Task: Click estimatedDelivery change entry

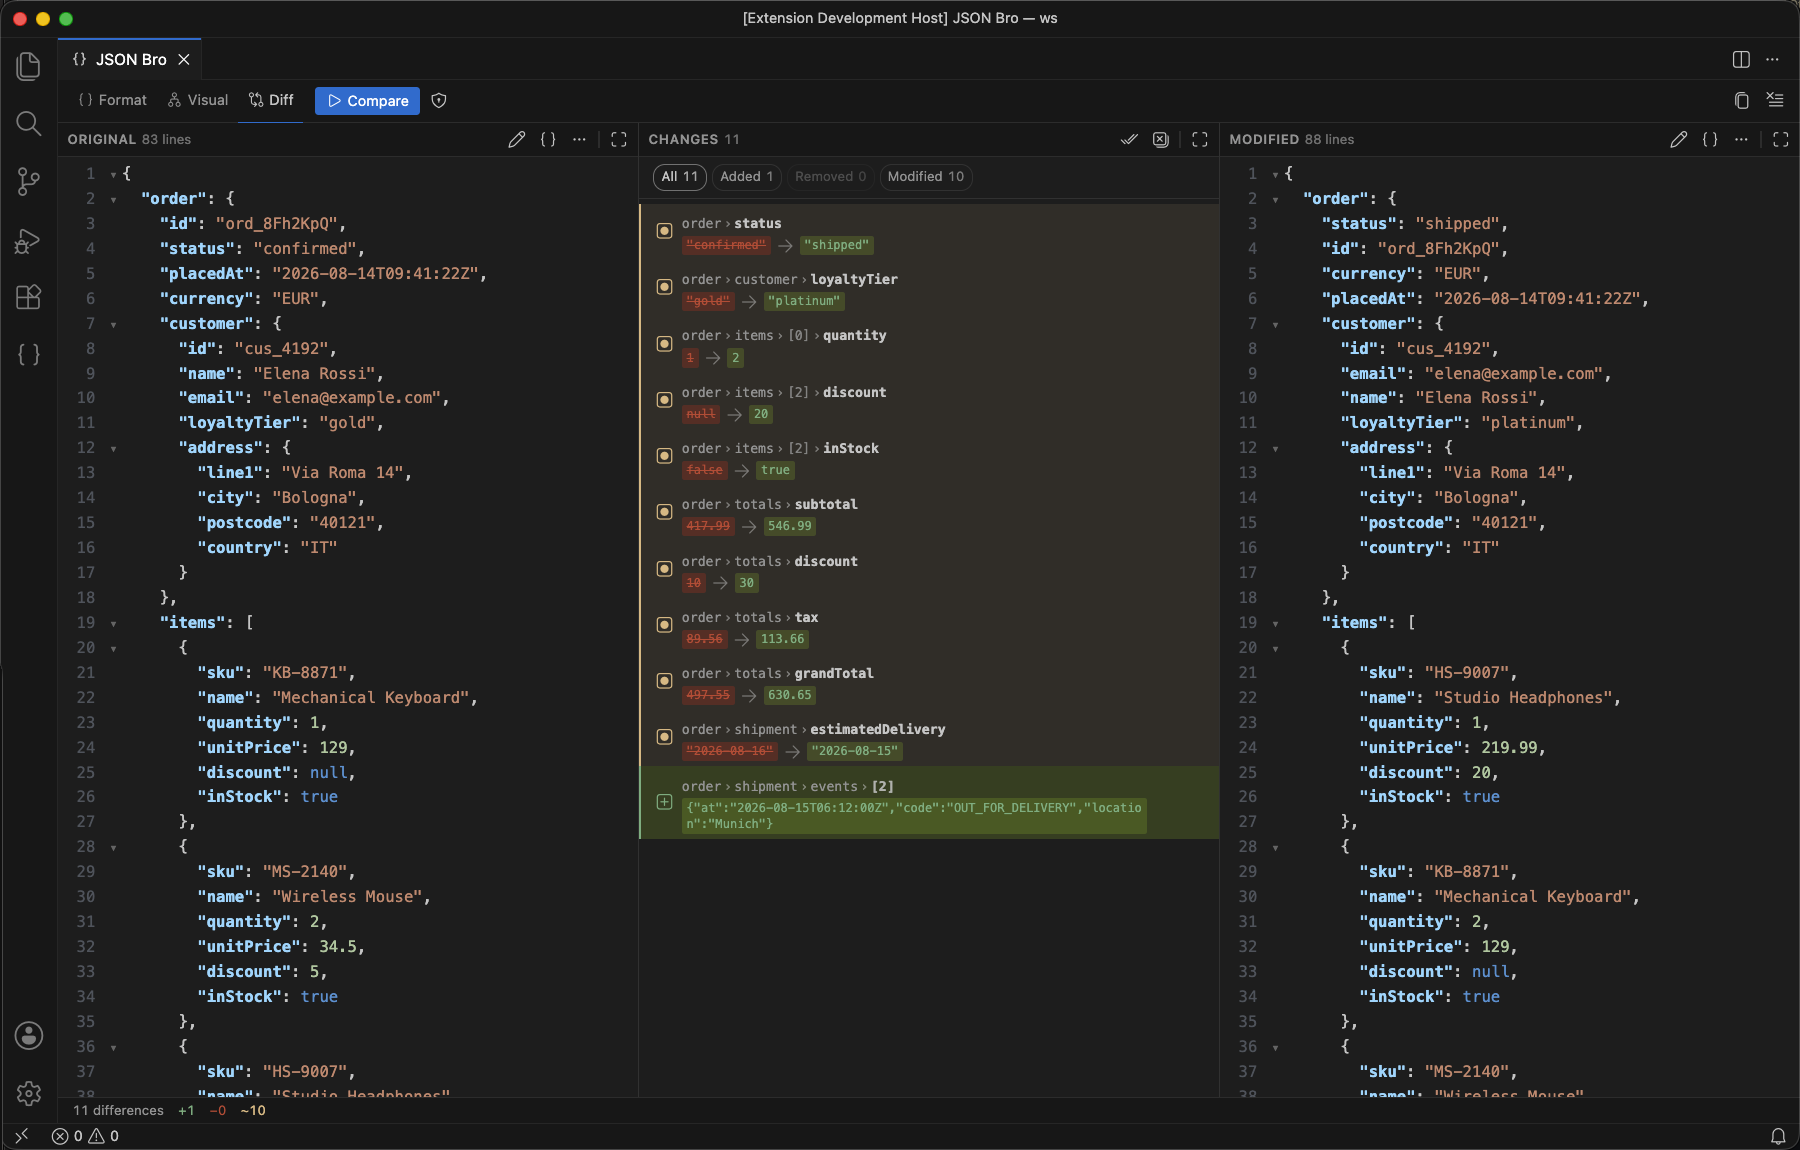Action: pos(929,740)
